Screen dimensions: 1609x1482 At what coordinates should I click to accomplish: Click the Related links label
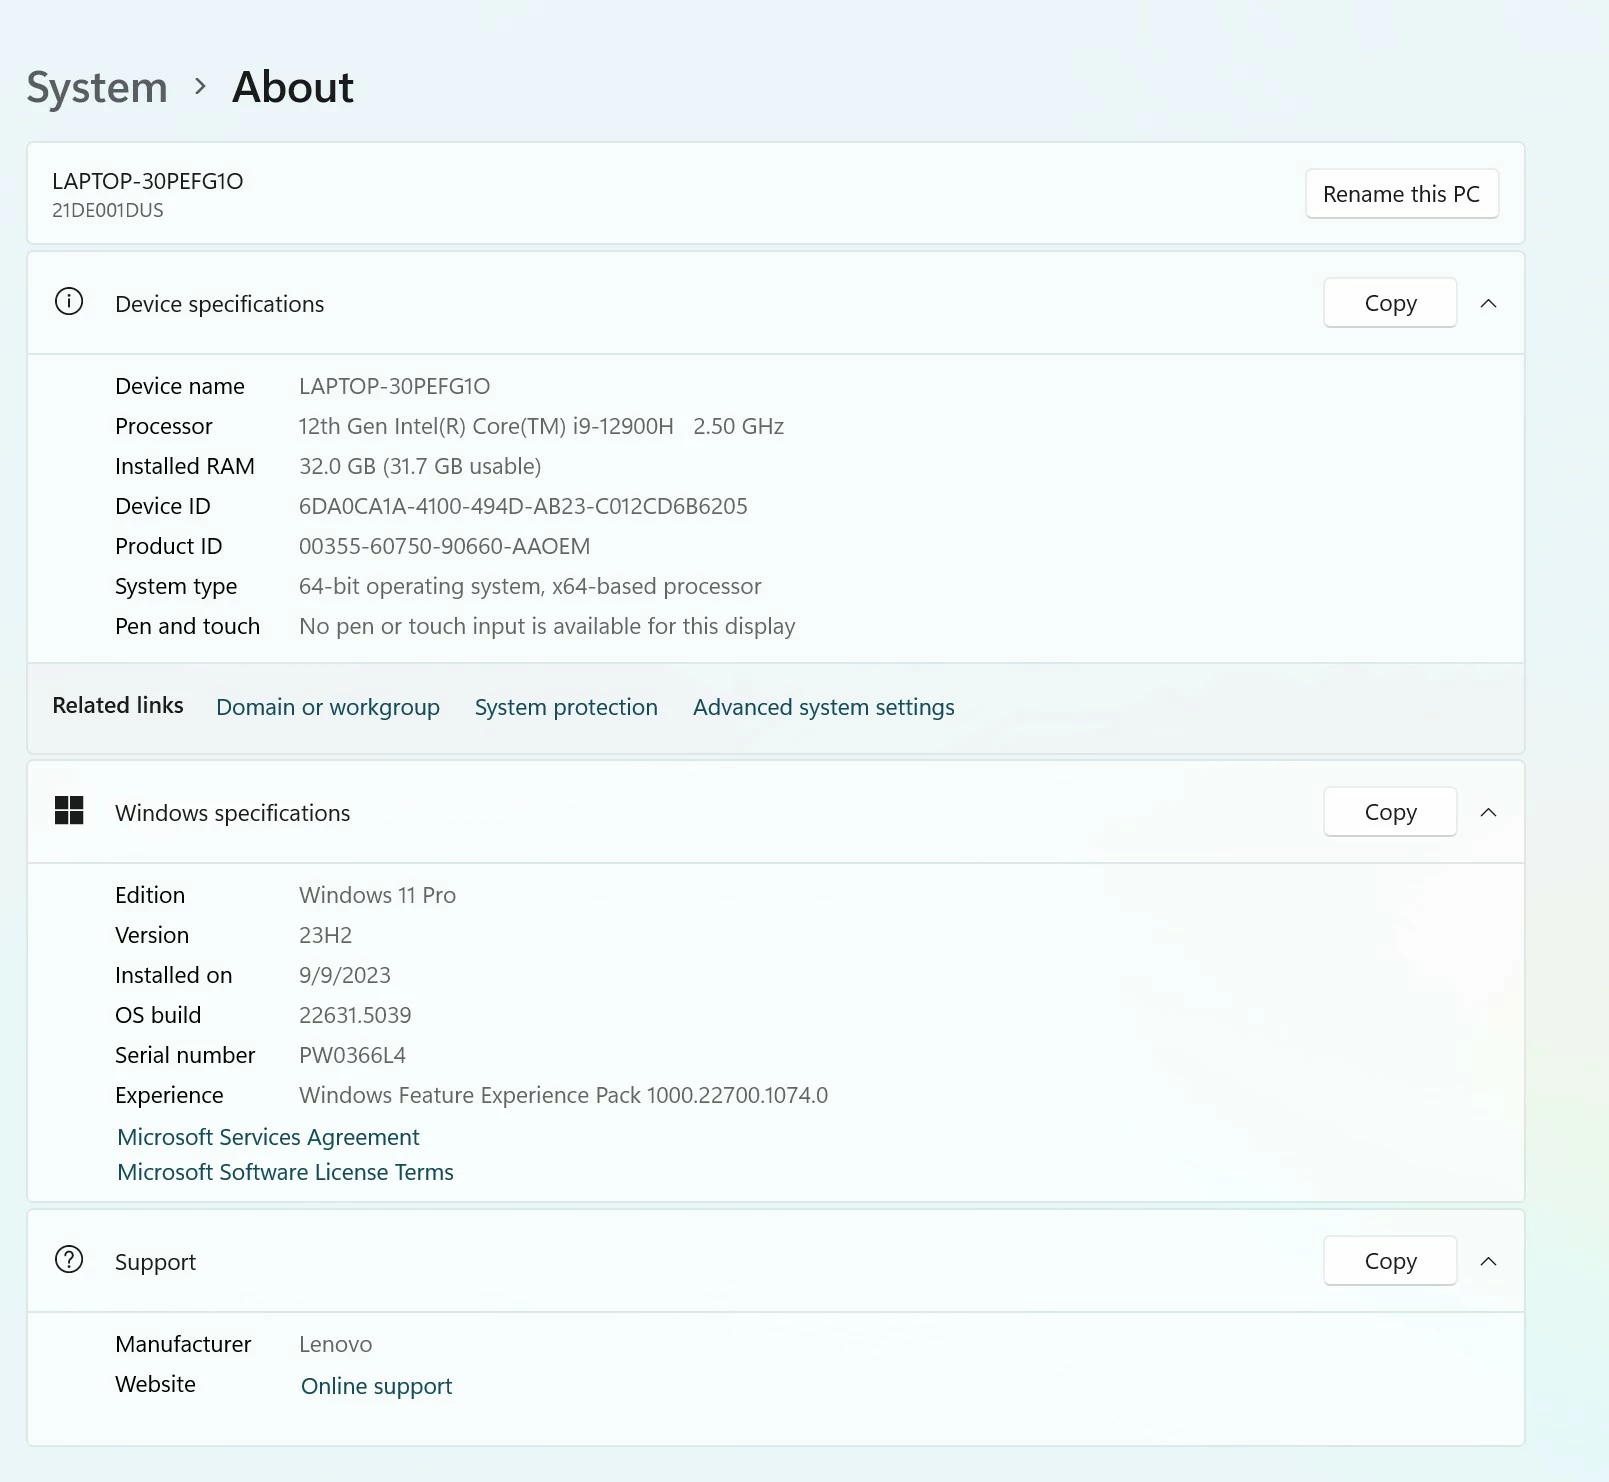[x=118, y=705]
